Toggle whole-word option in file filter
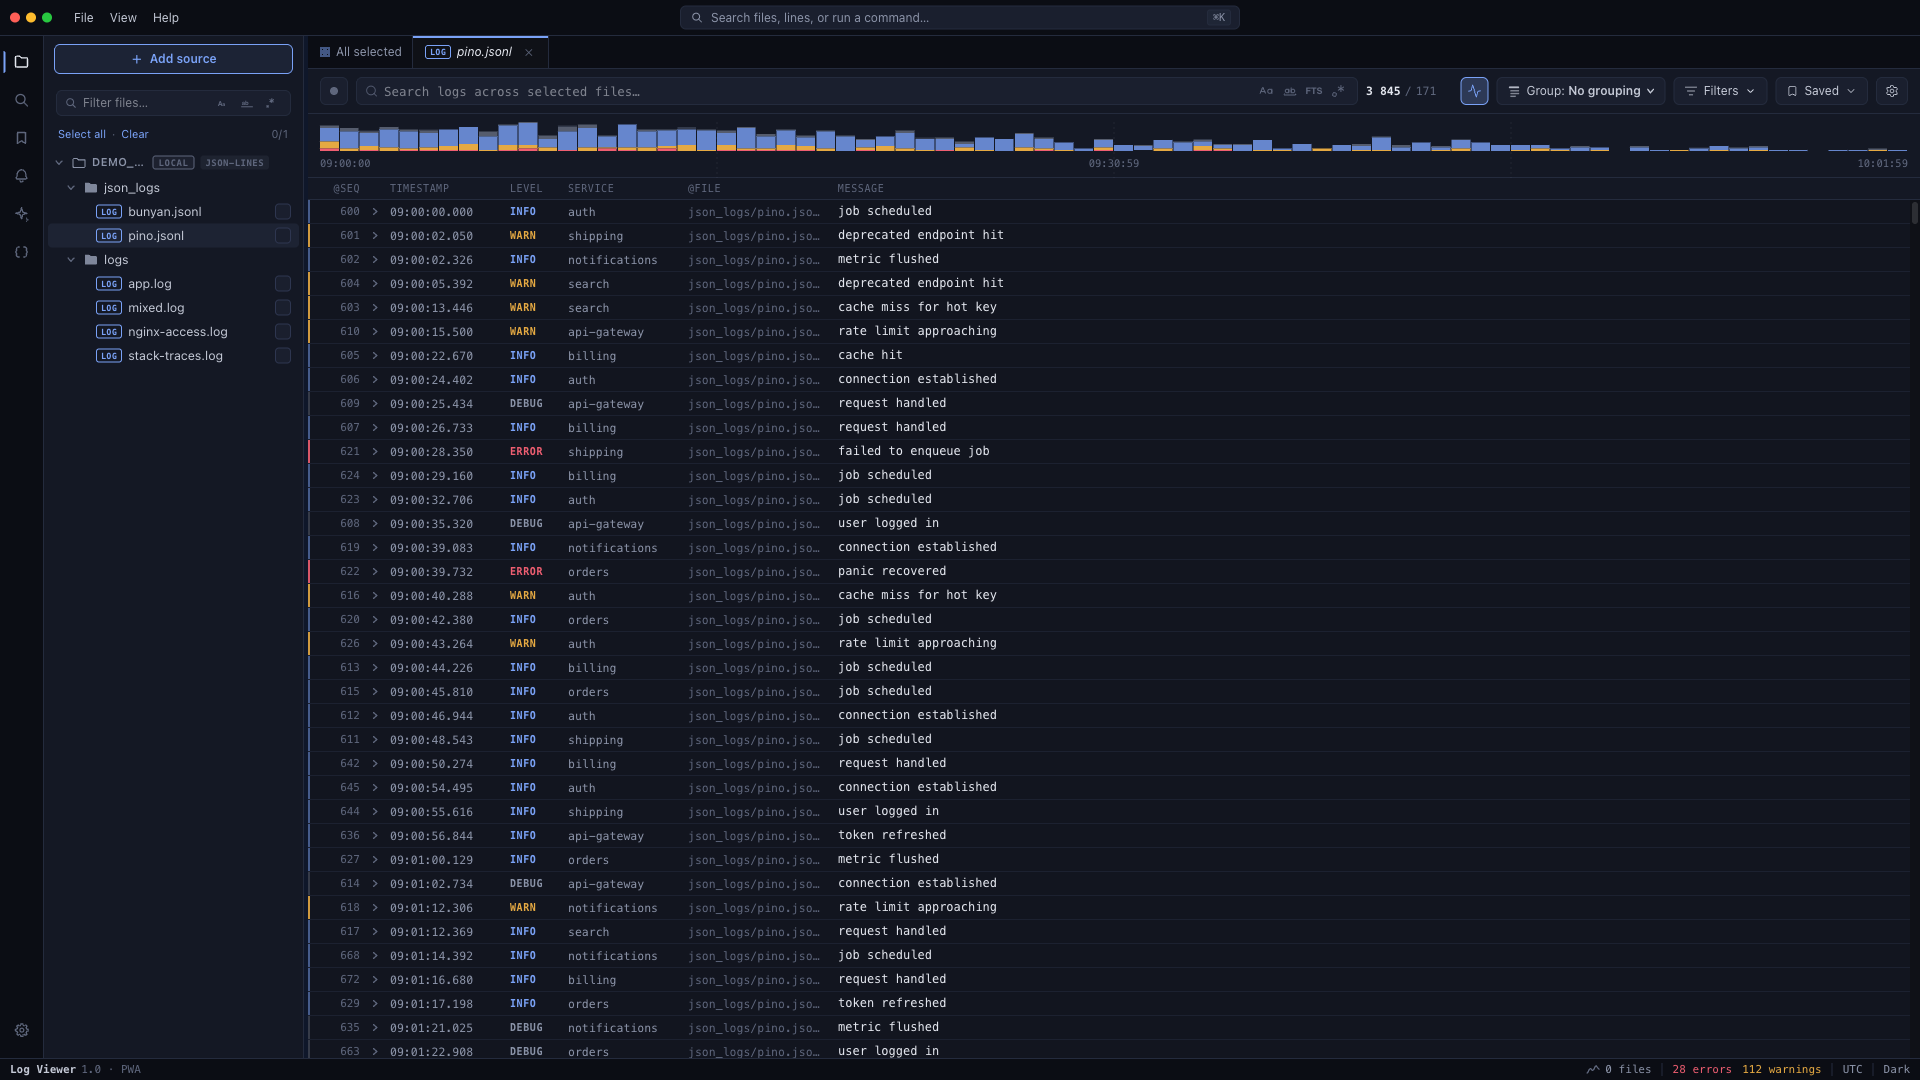The width and height of the screenshot is (1920, 1080). 246,103
